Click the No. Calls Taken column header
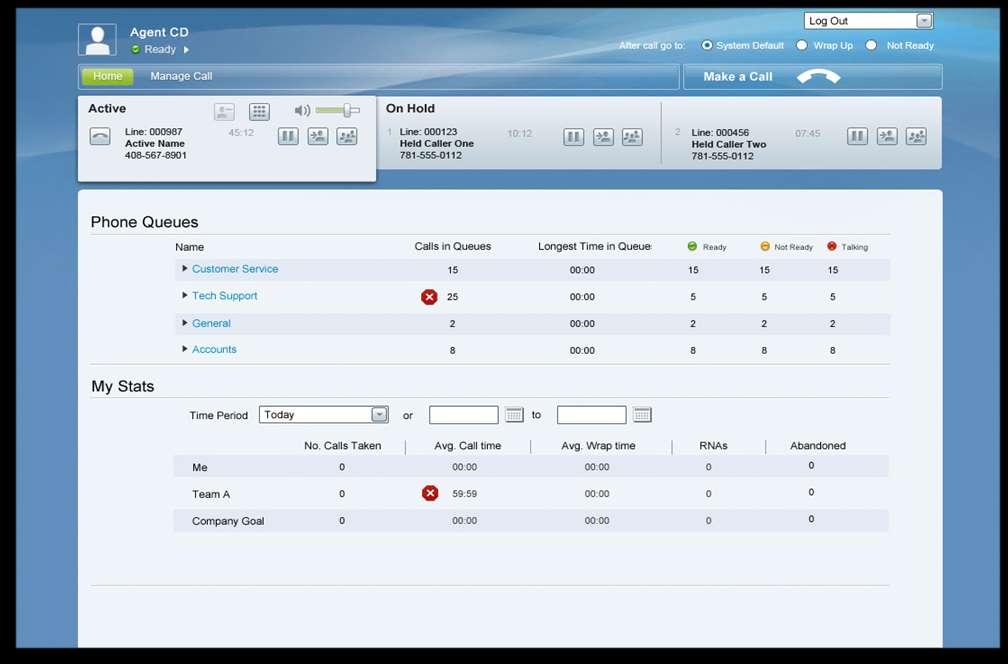The height and width of the screenshot is (664, 1008). pos(343,445)
